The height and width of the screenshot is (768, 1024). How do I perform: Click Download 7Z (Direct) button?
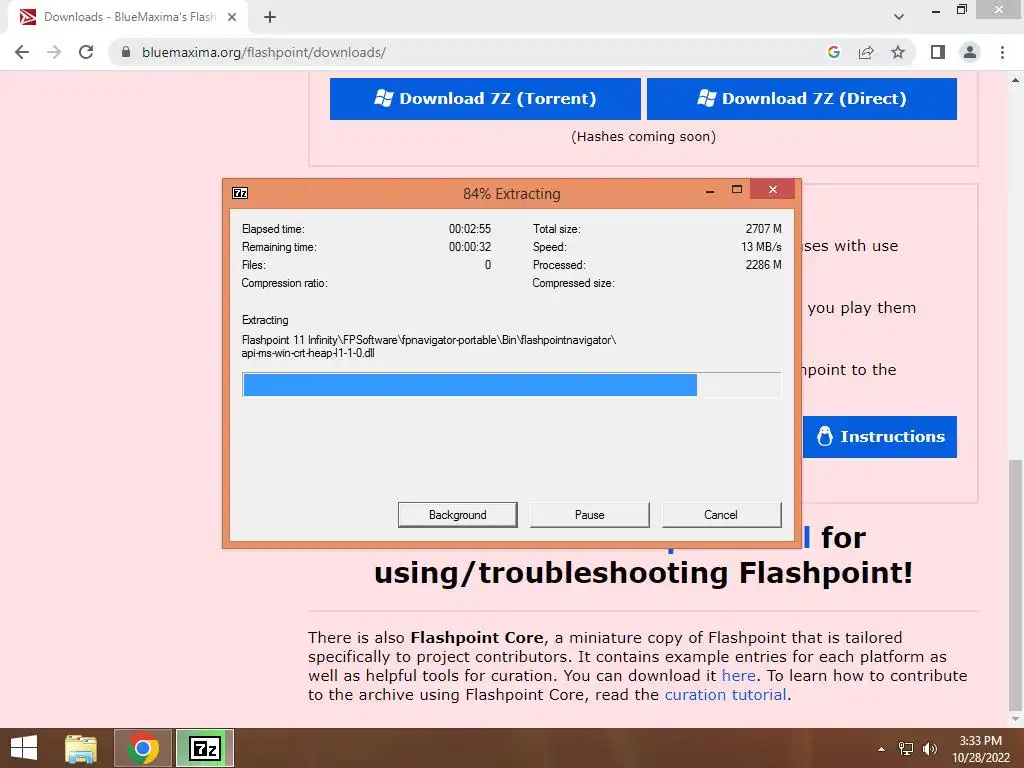click(801, 99)
